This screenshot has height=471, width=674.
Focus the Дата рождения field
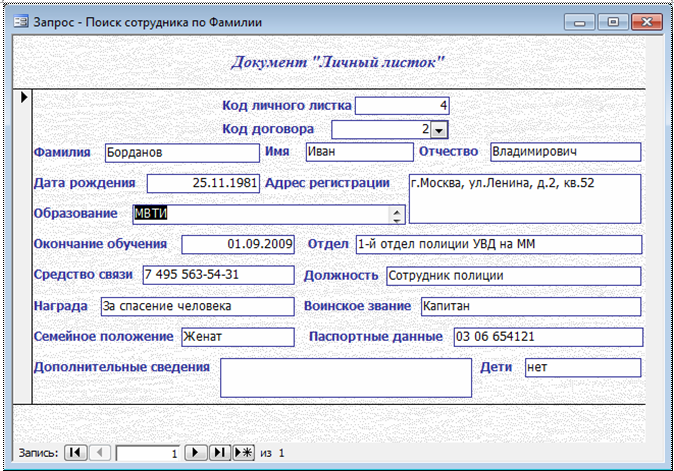point(203,183)
